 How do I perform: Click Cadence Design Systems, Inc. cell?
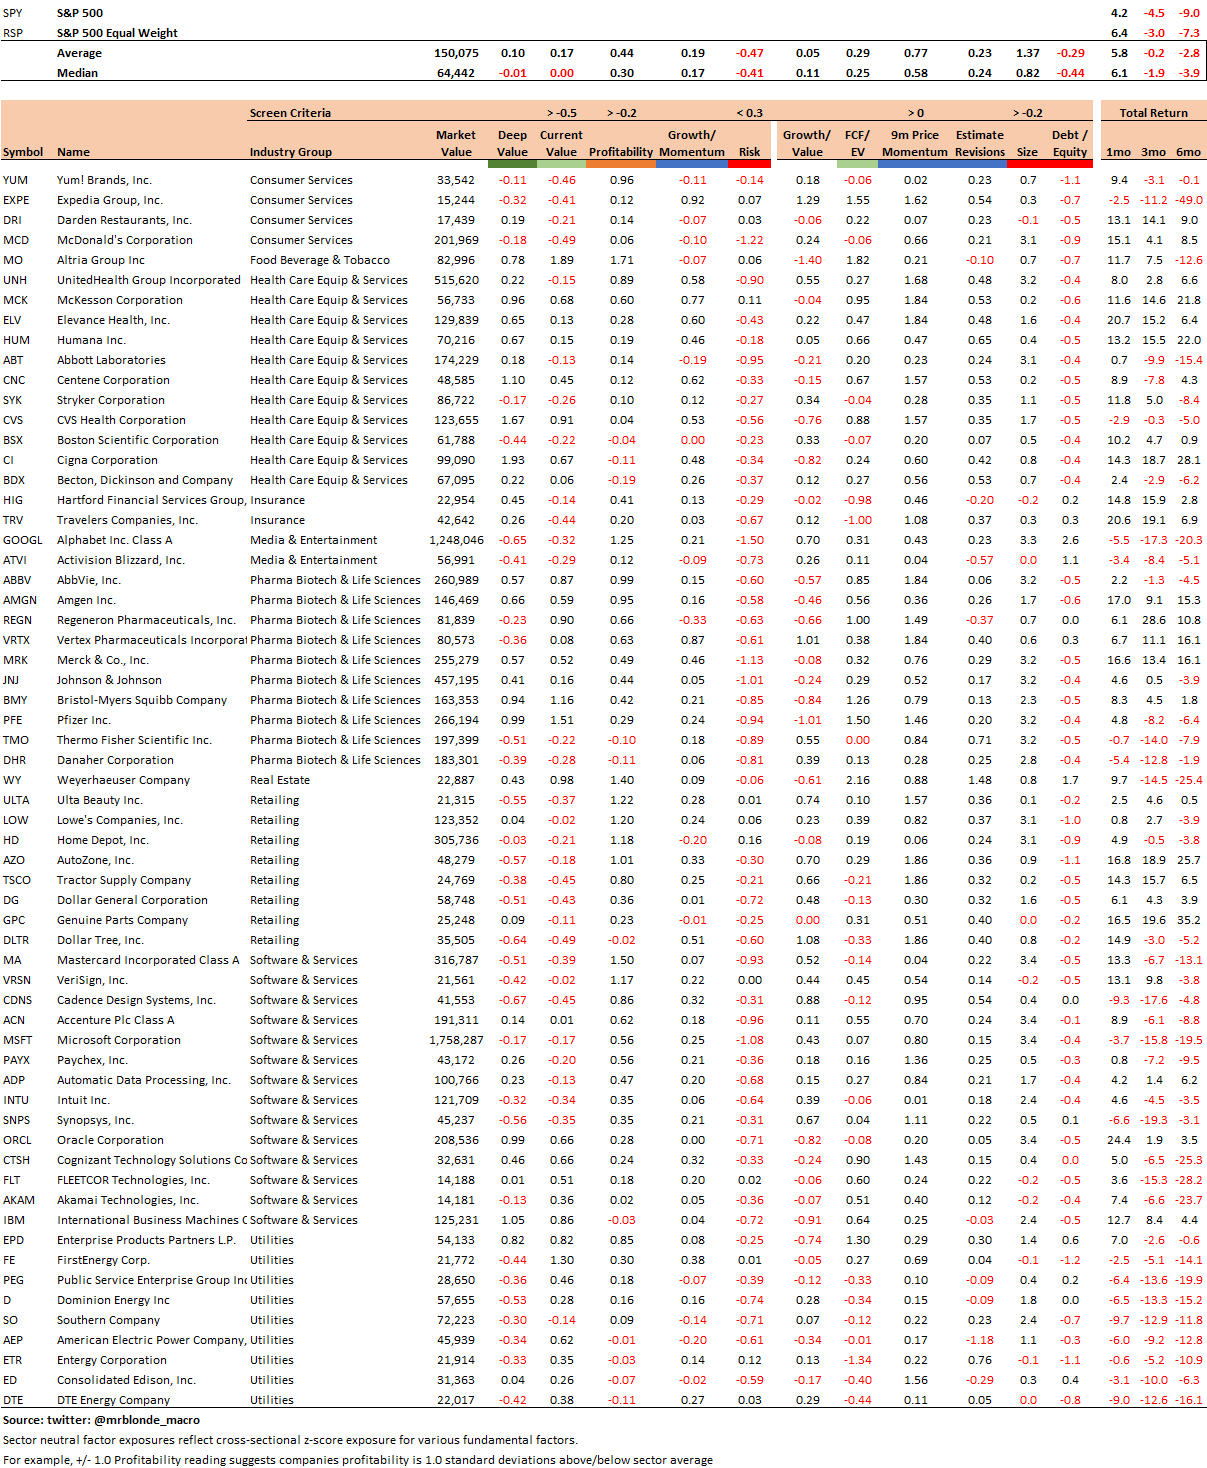click(x=136, y=1000)
